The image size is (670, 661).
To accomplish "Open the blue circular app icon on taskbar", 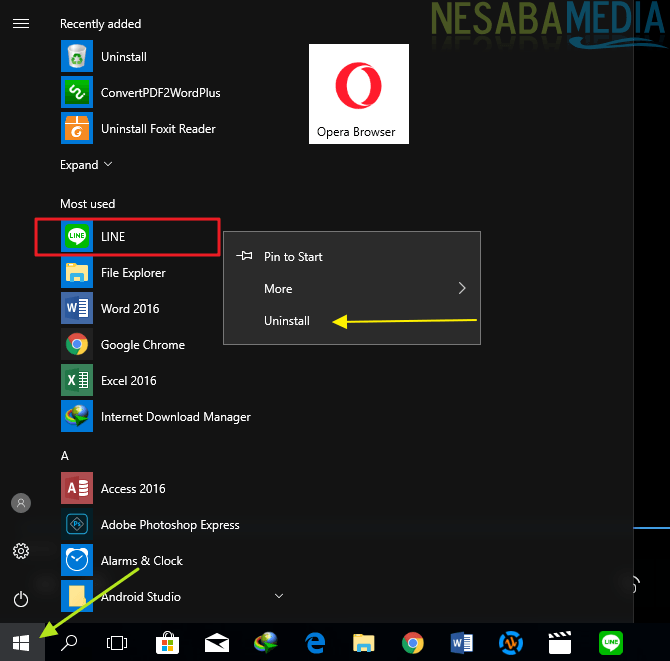I will coord(511,643).
